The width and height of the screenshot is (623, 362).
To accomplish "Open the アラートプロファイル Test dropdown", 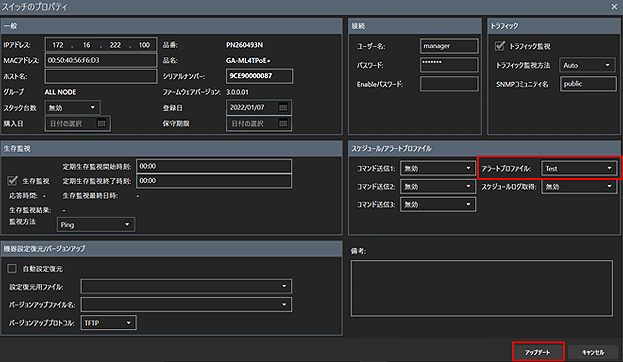I will (579, 168).
